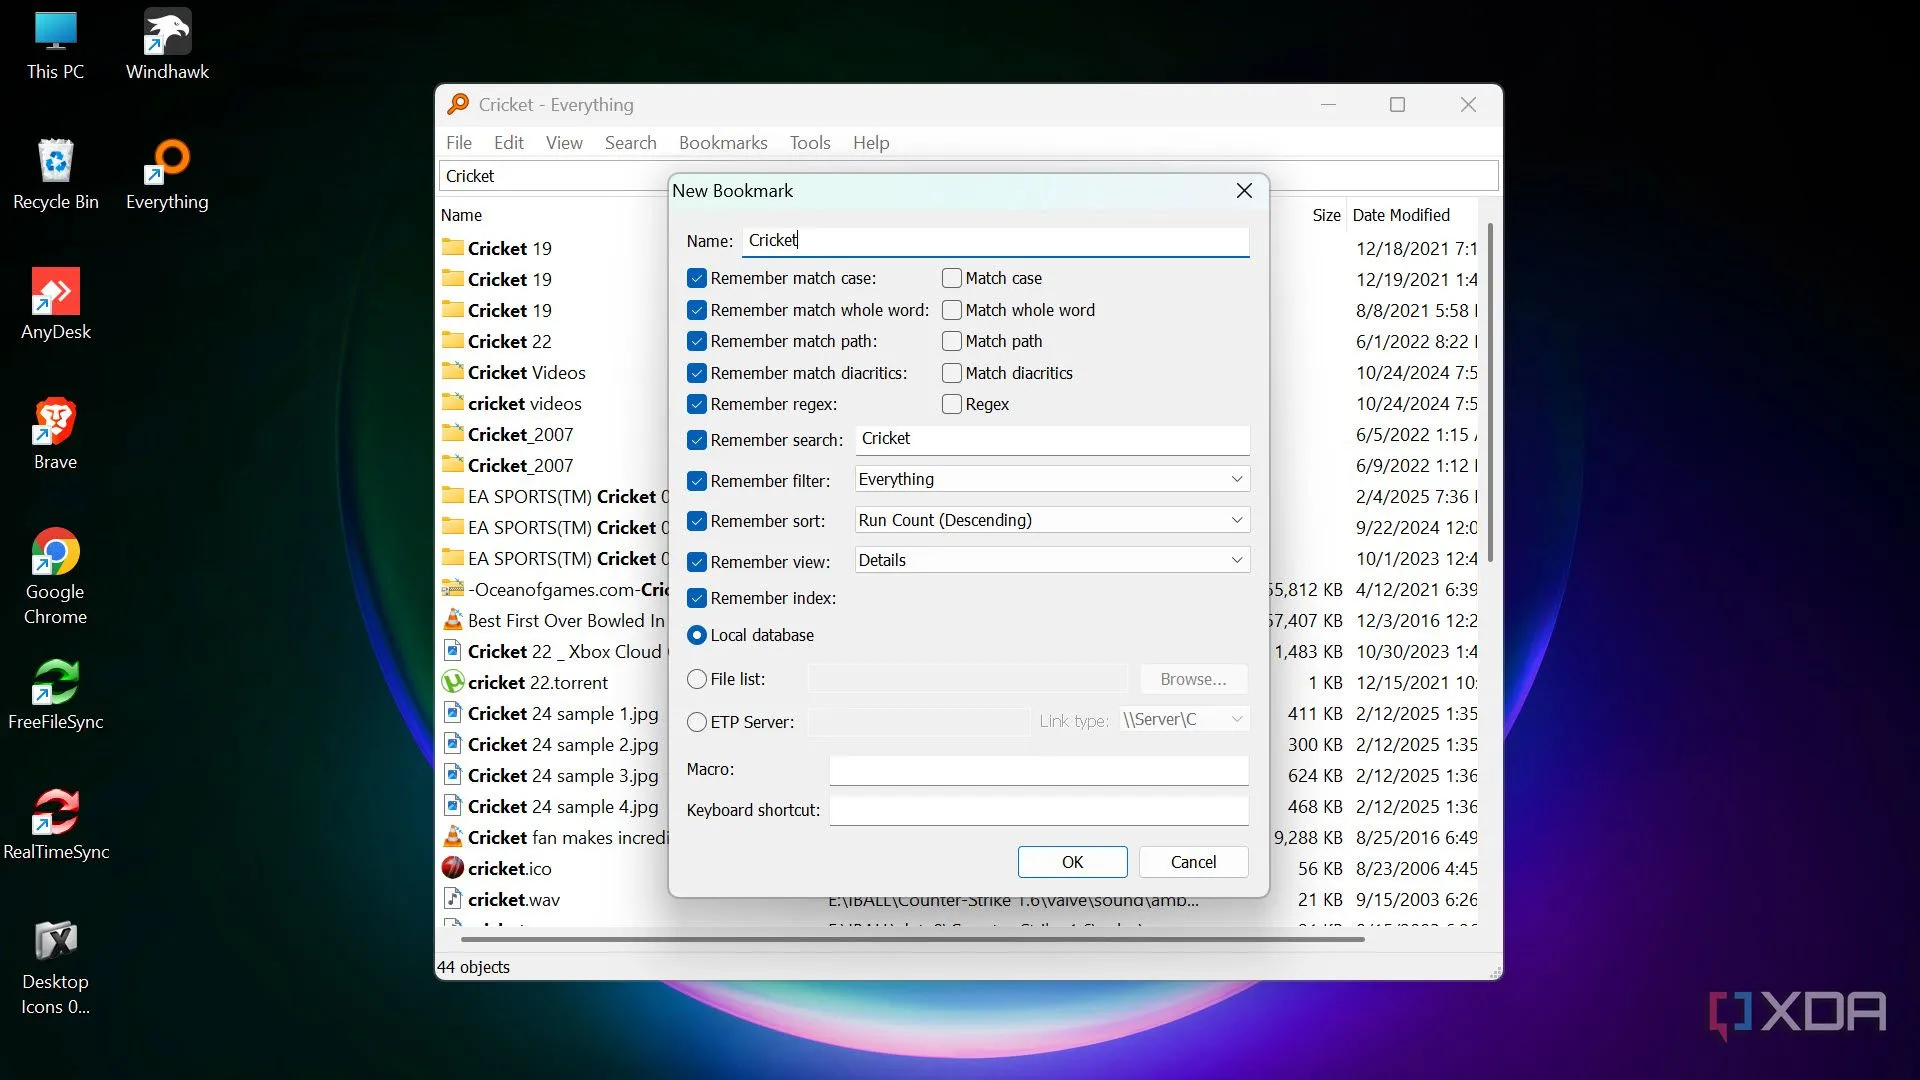This screenshot has width=1920, height=1080.
Task: Open the This PC desktop icon
Action: coord(55,46)
